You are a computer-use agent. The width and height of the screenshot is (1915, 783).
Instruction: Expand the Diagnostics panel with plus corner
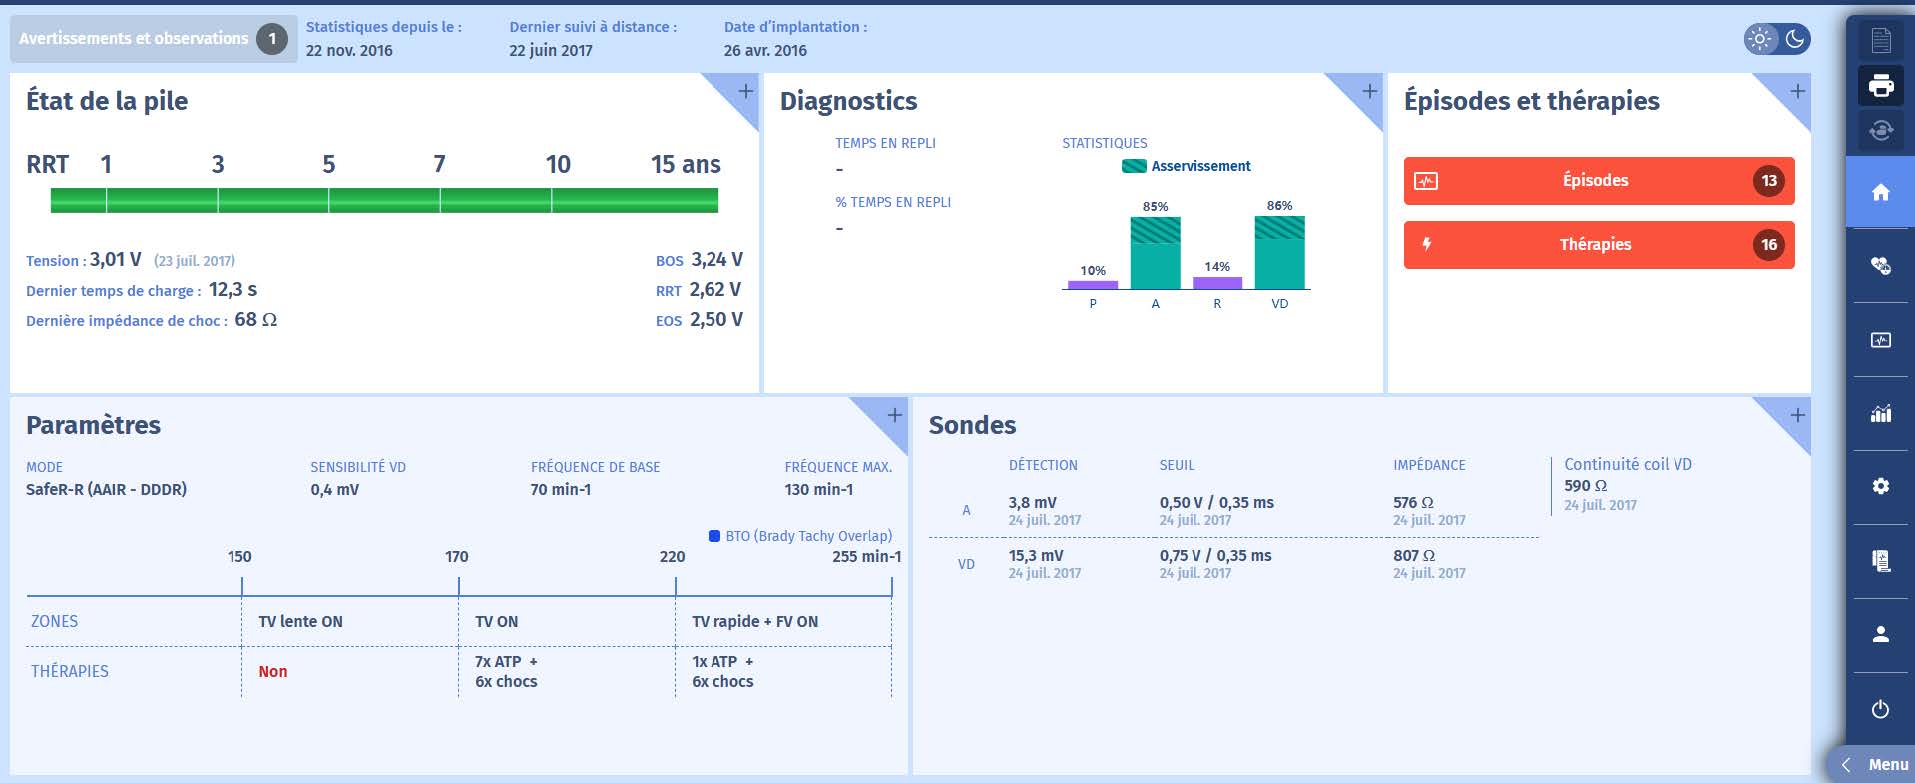point(1369,92)
